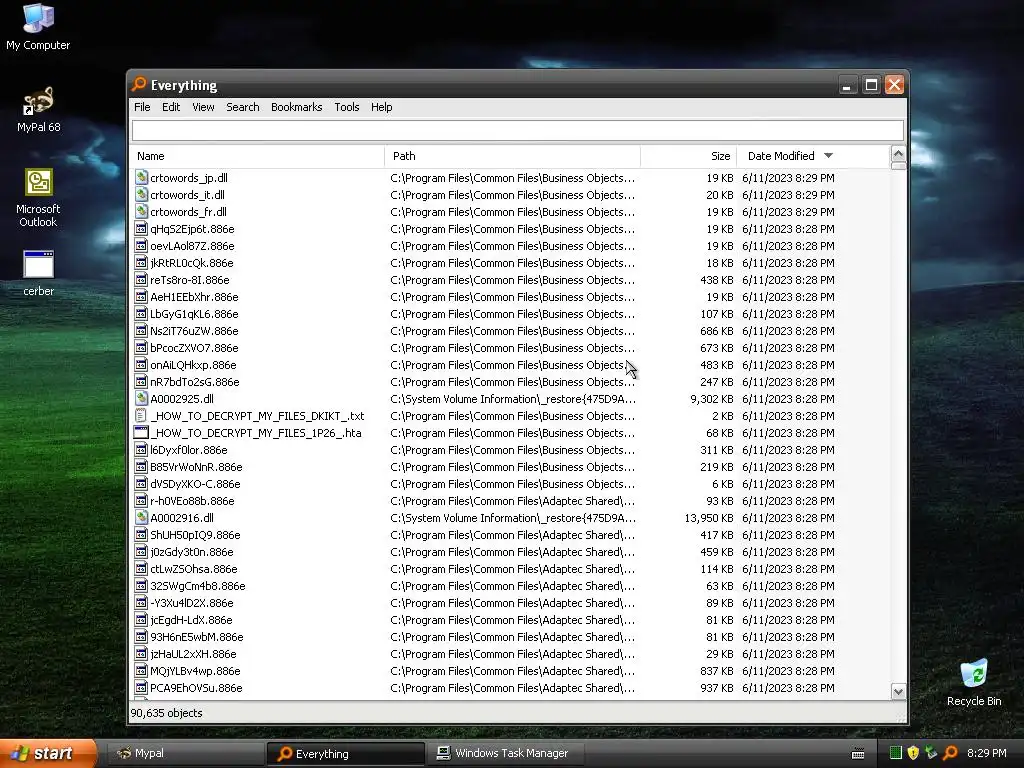Click the text file icon of _HOW_TO_DECRYPT_MY_FILES_DKIKT_.txt

pyautogui.click(x=141, y=415)
